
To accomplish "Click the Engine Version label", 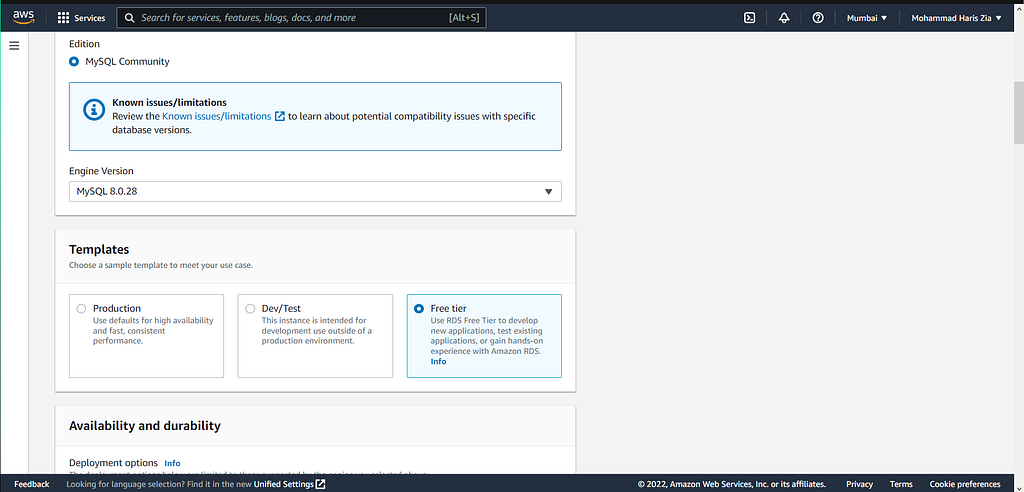I will [101, 171].
